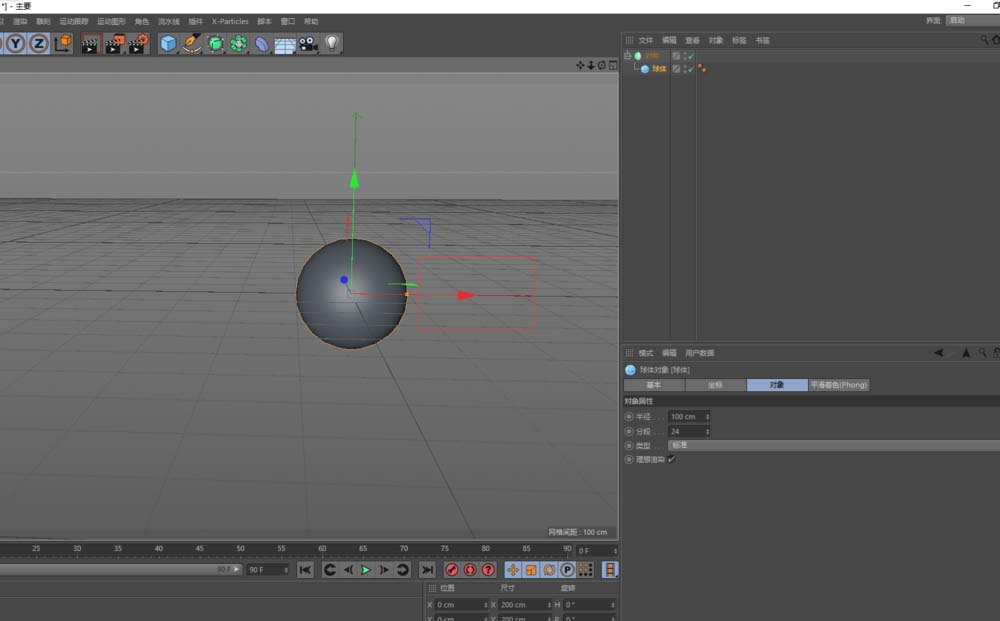Click the 基本 tab in attributes panel
The width and height of the screenshot is (1000, 621).
coord(655,385)
